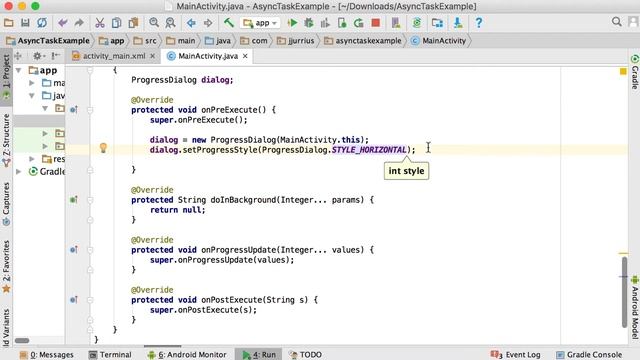Toggle the 2: Favorites tool window
Viewport: 640px width, 360px height.
tap(6, 267)
